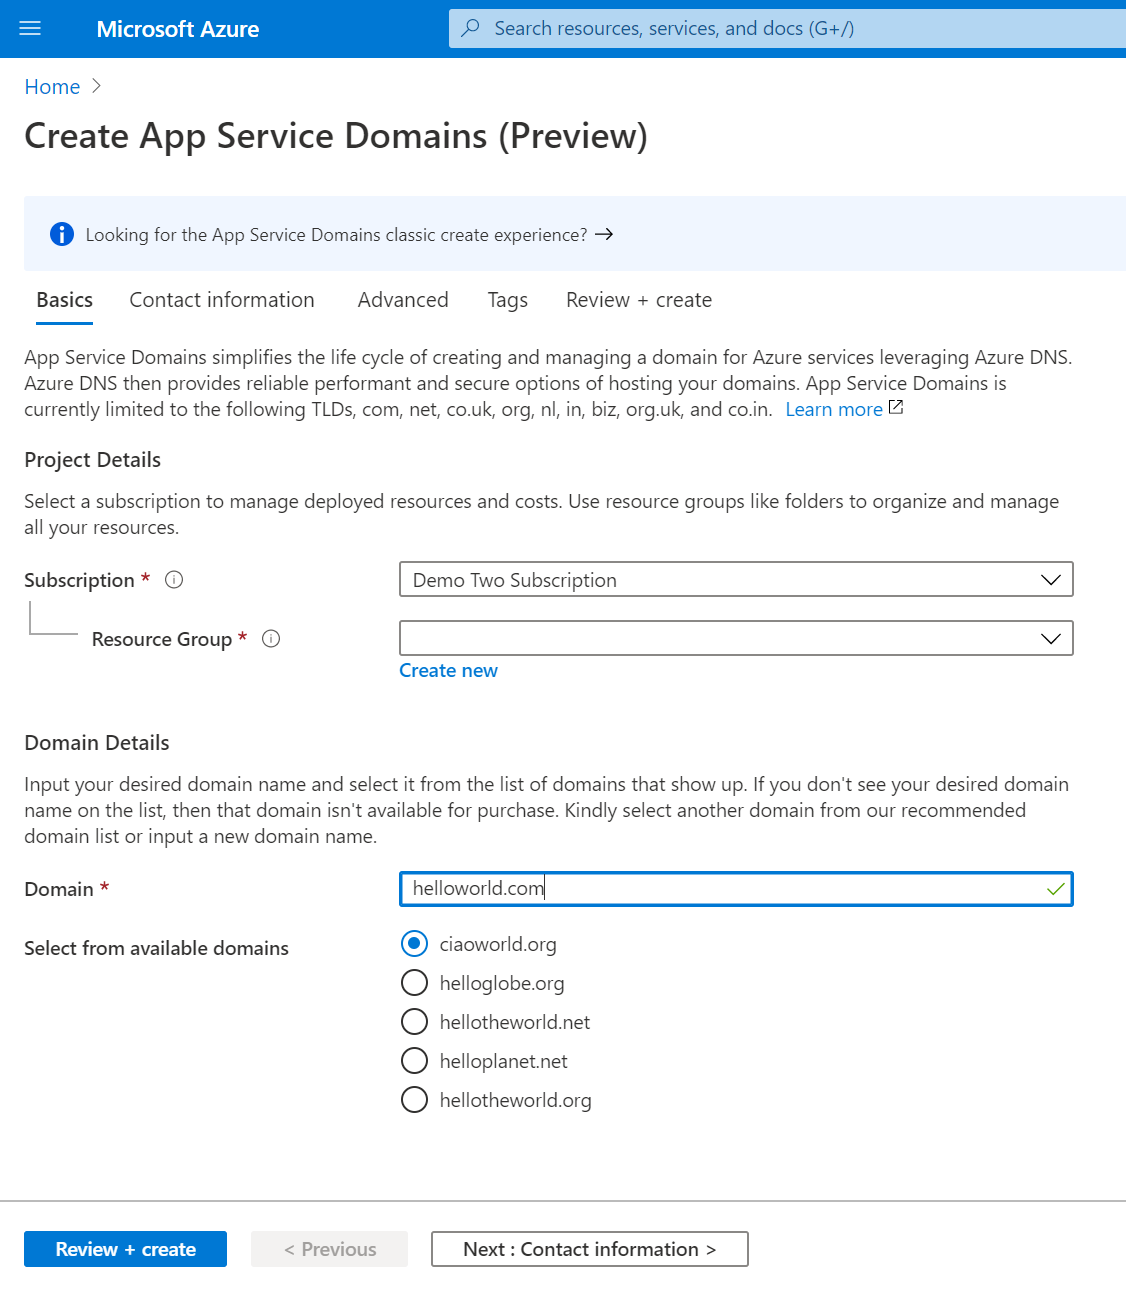Select the hellotheworld.net domain

414,1021
